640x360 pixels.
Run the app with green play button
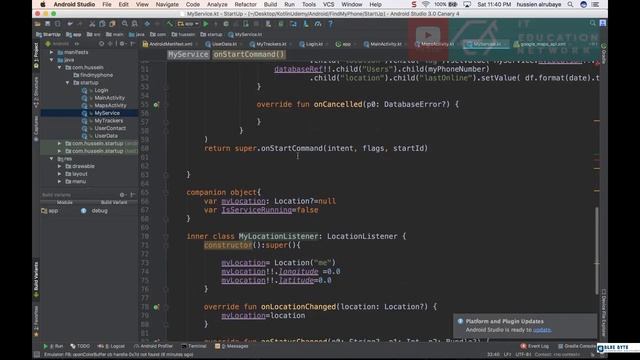[x=206, y=24]
